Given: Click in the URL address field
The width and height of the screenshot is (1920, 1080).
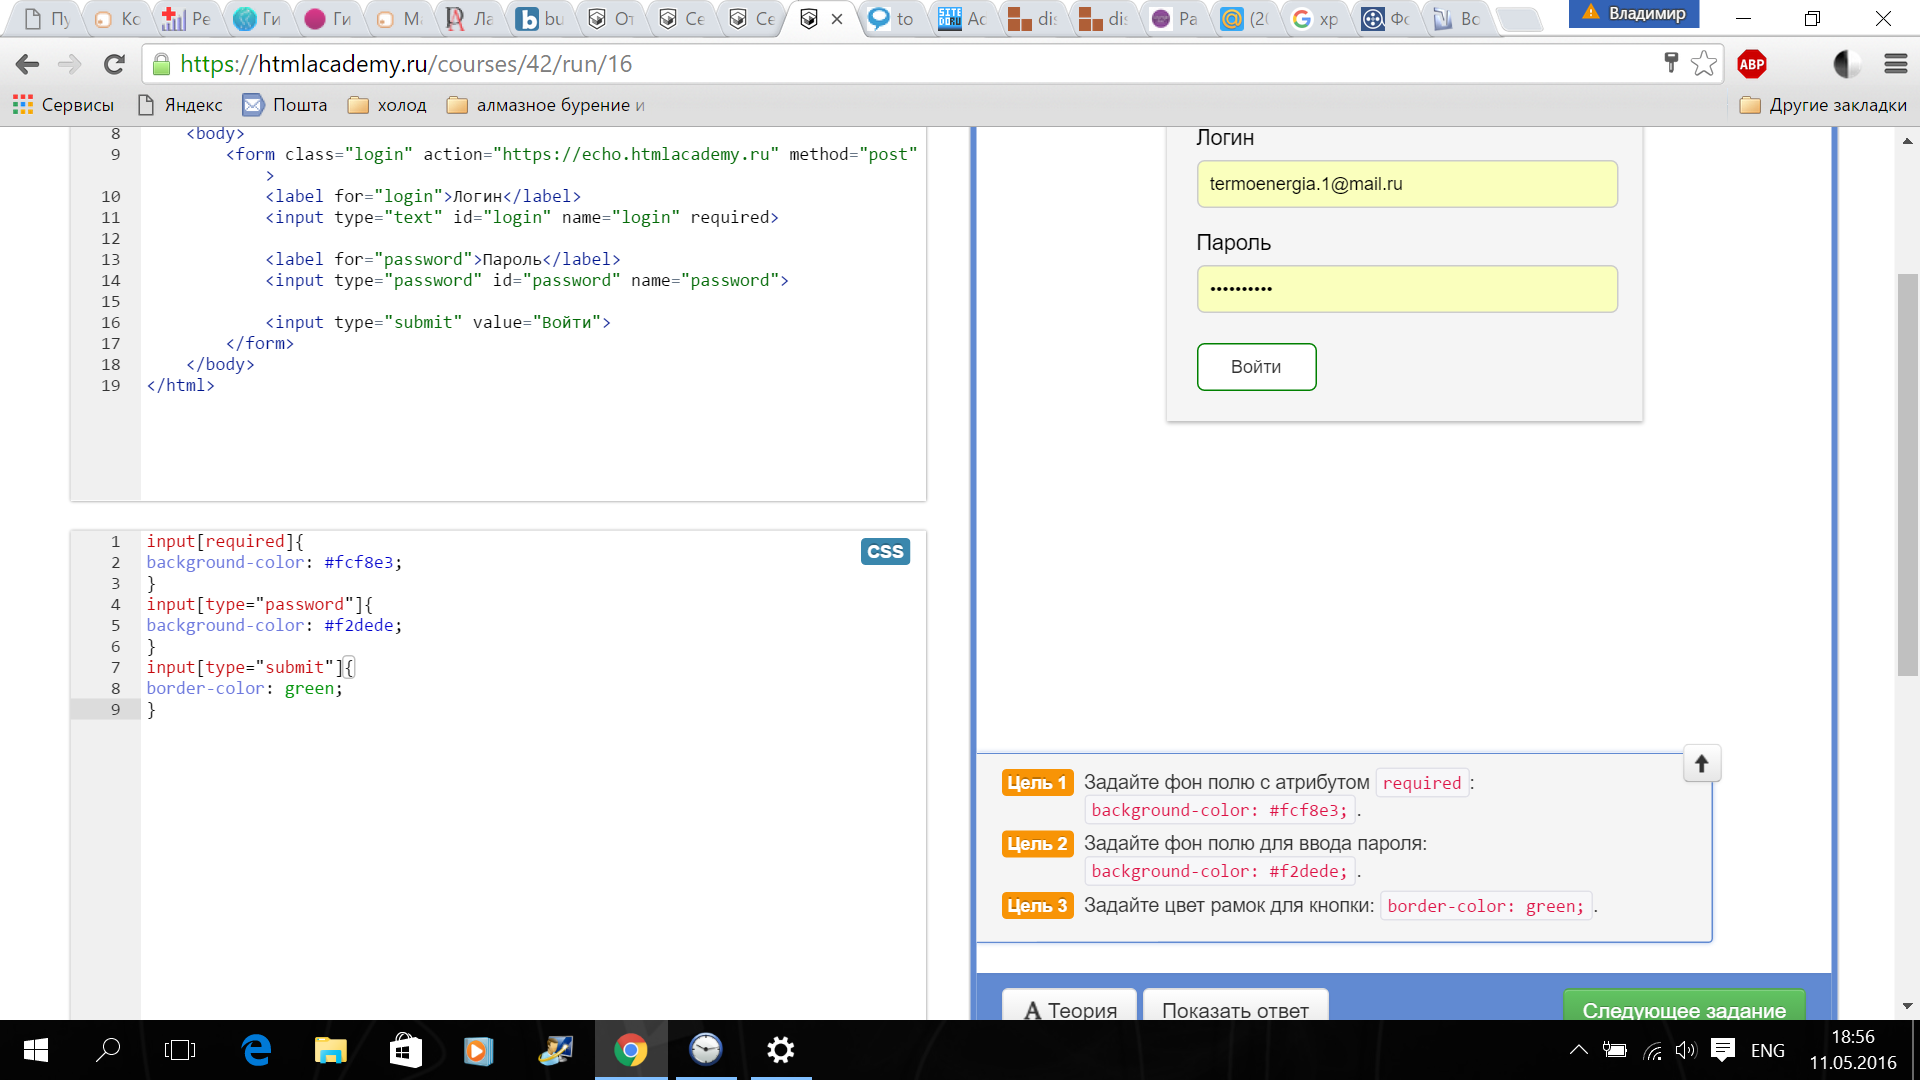Looking at the screenshot, I should pos(900,64).
